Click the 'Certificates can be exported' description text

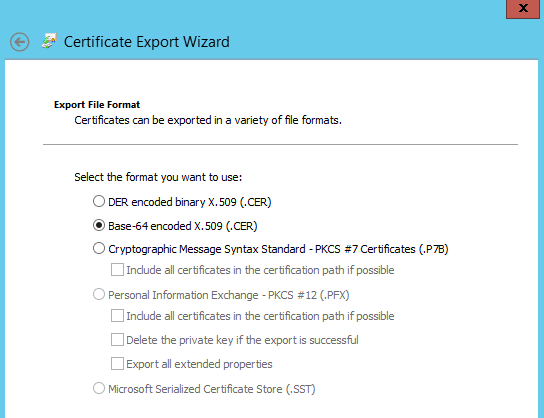tap(208, 120)
